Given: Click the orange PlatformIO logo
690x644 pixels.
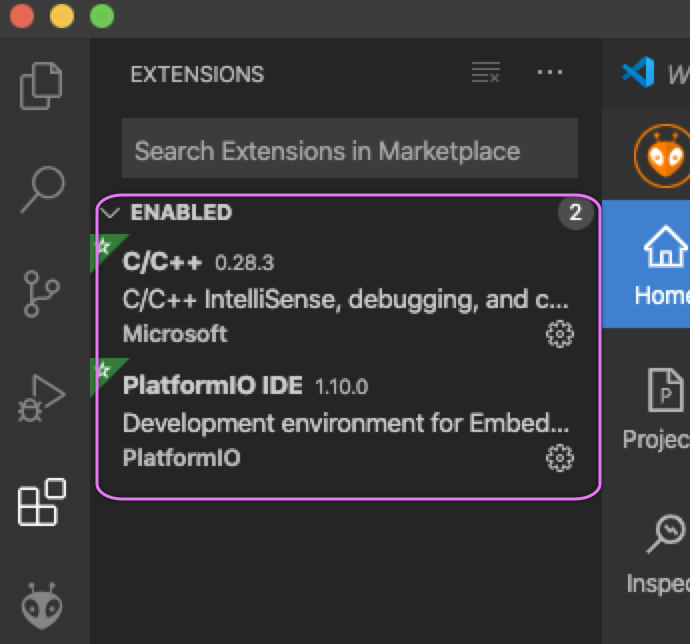Looking at the screenshot, I should pos(661,156).
